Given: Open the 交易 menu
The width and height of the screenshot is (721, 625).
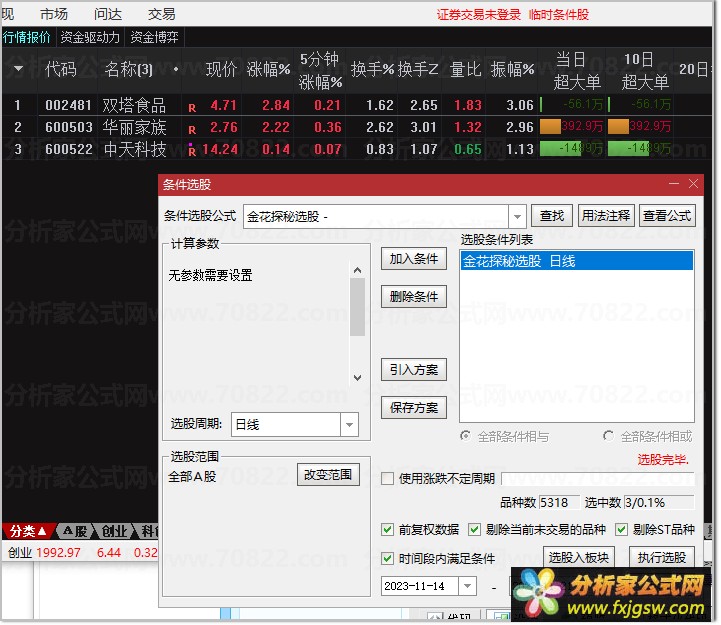Looking at the screenshot, I should pyautogui.click(x=161, y=14).
